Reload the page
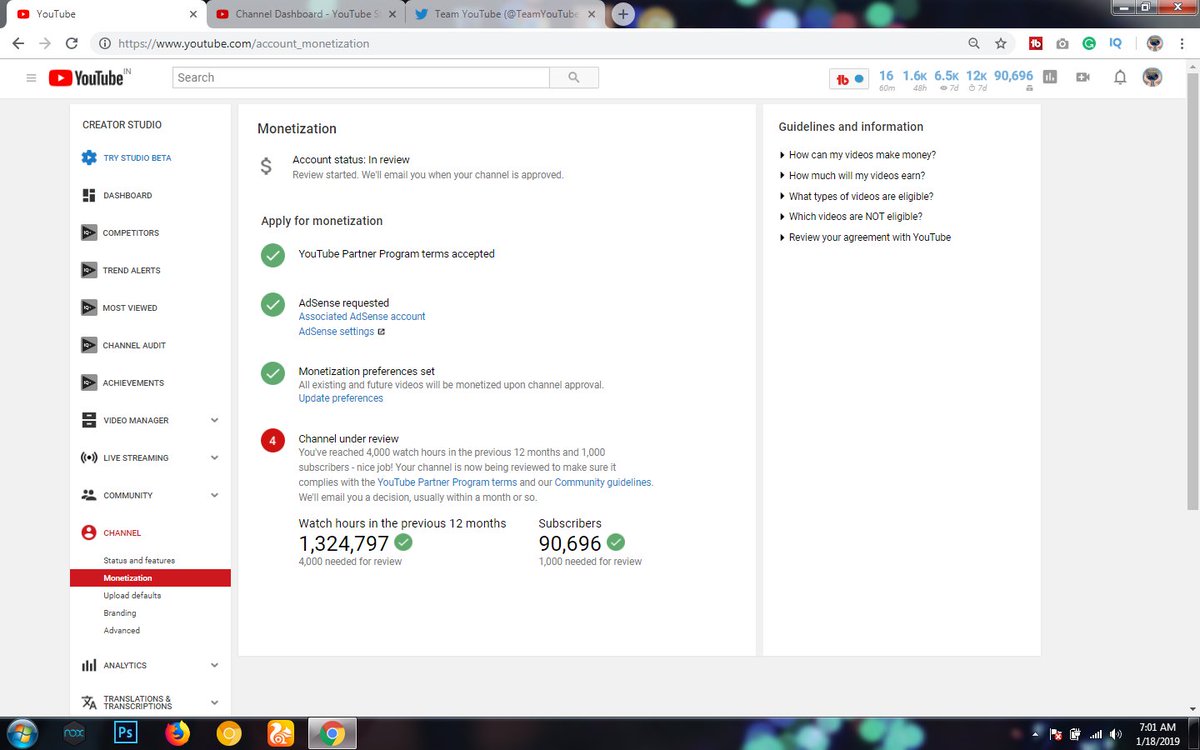The height and width of the screenshot is (750, 1200). coord(71,44)
